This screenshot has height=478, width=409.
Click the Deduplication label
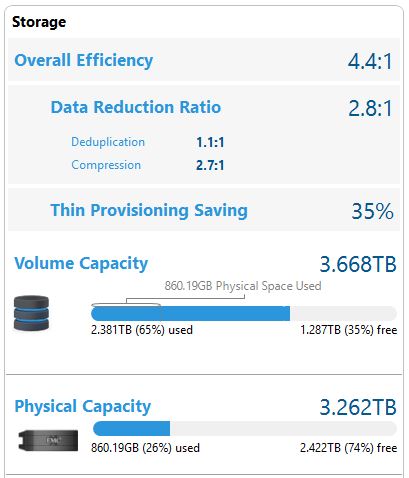point(108,142)
